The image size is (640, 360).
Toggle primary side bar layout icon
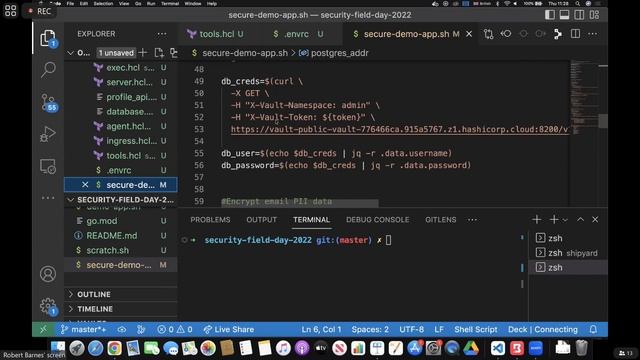[x=550, y=15]
